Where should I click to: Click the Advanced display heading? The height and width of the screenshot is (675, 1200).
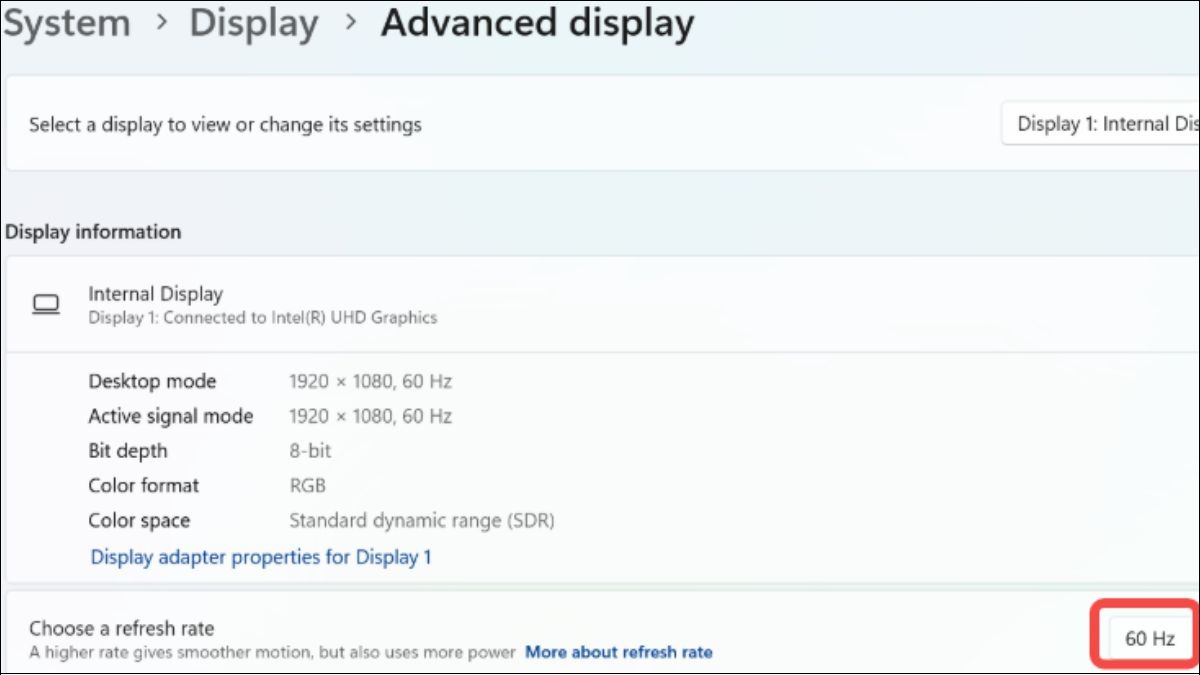tap(537, 23)
